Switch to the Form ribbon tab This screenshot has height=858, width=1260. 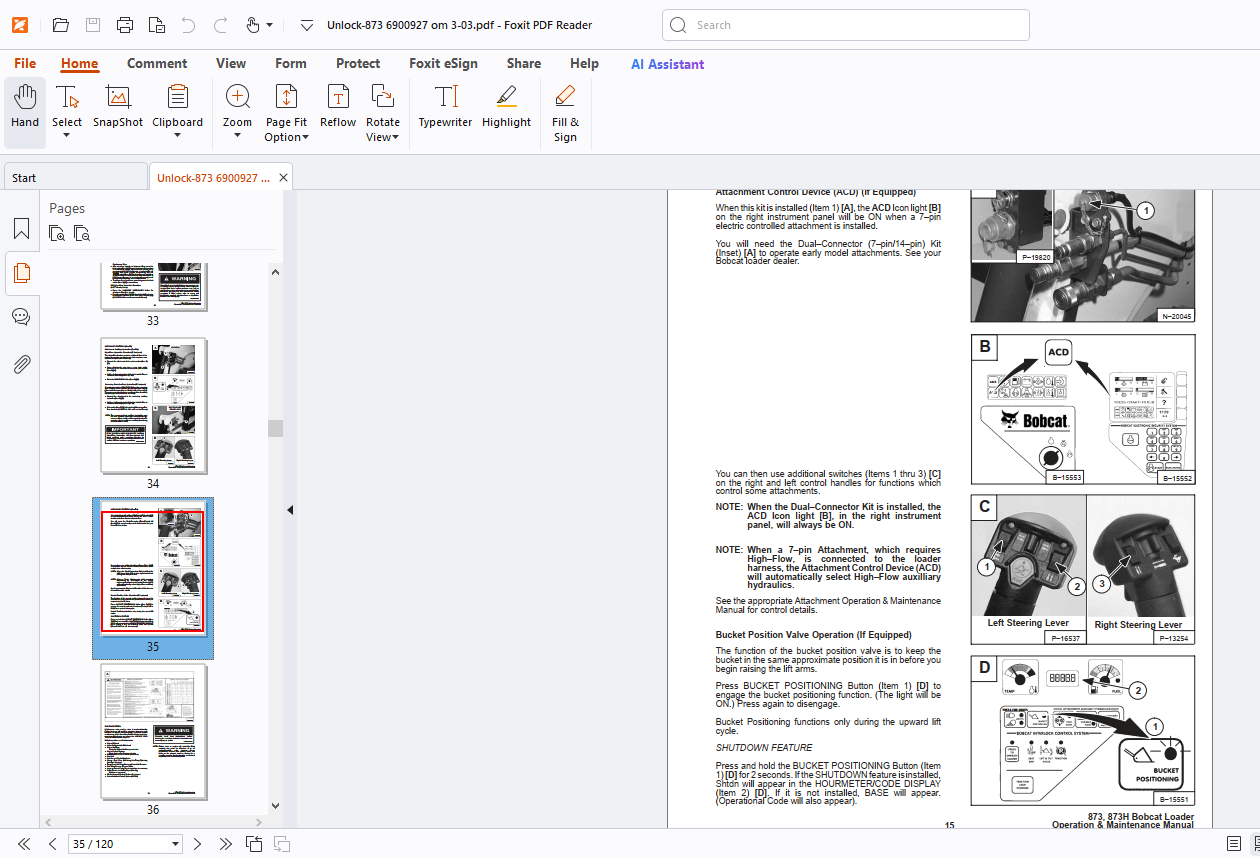tap(291, 63)
